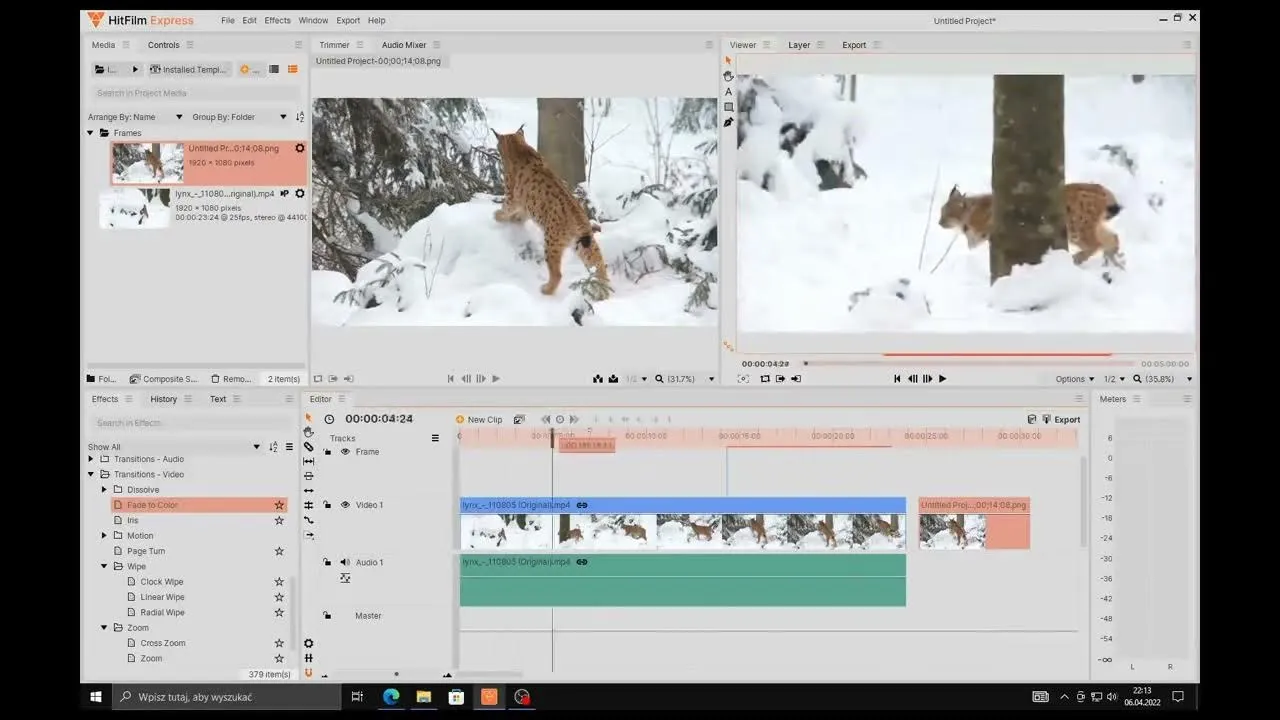Mute the Audio 1 track
The image size is (1280, 720).
[x=345, y=562]
